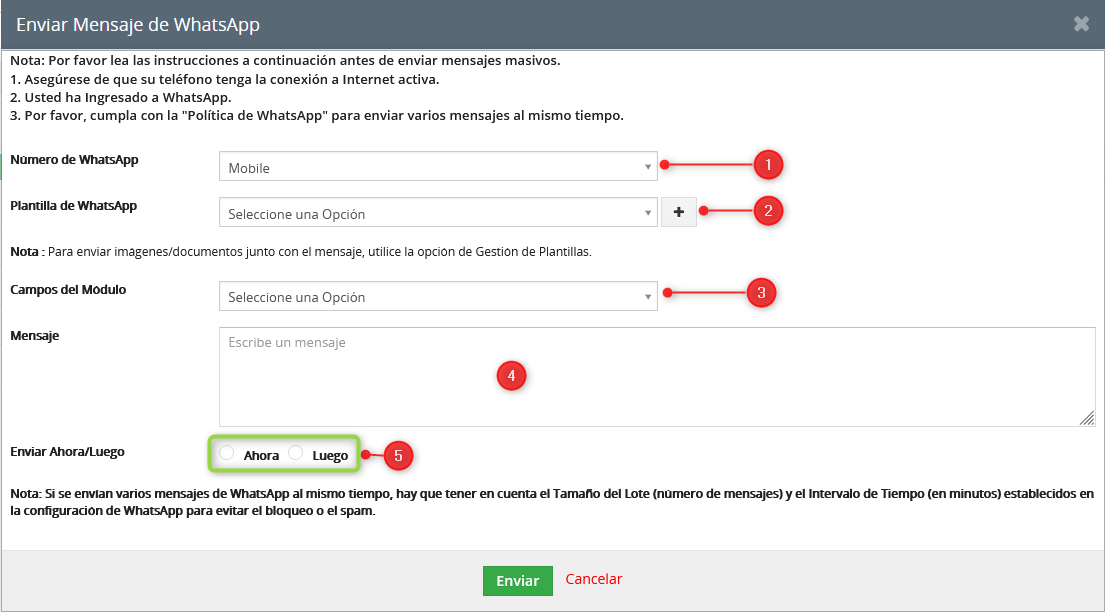The height and width of the screenshot is (612, 1105).
Task: Click the 'Mensaje' field label
Action: (35, 336)
